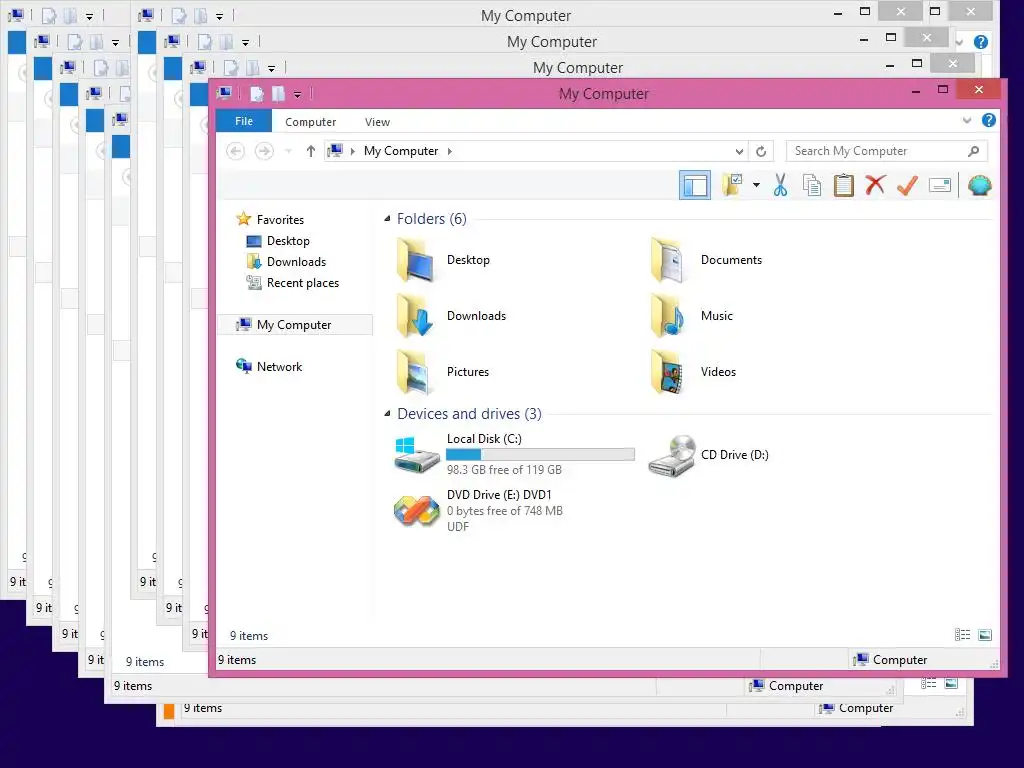Screen dimensions: 1024x768
Task: Click the New folder quick access icon in front title bar
Action: [278, 94]
